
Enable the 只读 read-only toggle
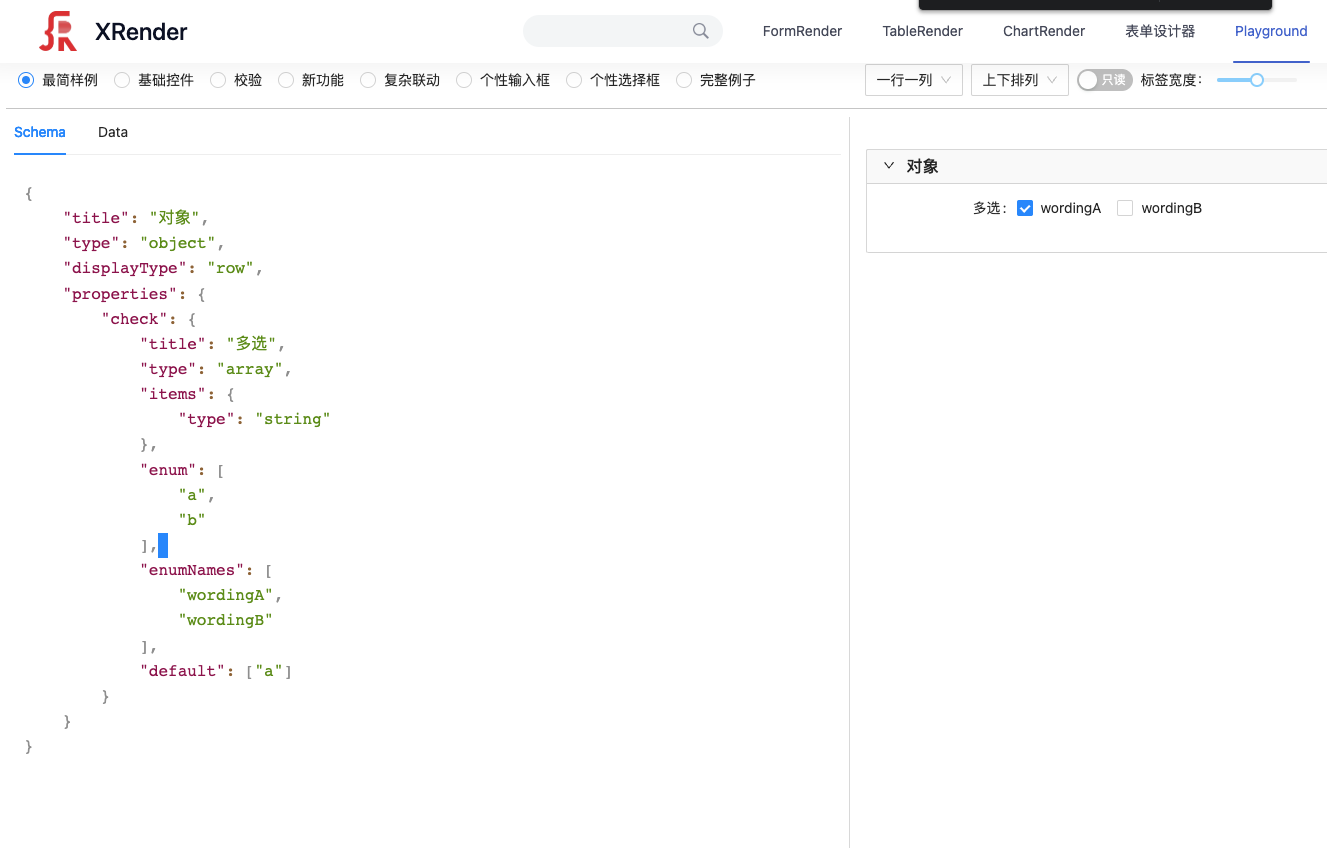[1104, 79]
